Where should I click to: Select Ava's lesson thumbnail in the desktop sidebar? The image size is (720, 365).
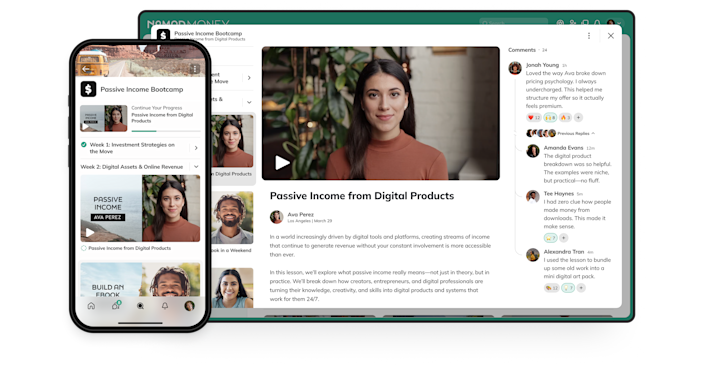[232, 141]
